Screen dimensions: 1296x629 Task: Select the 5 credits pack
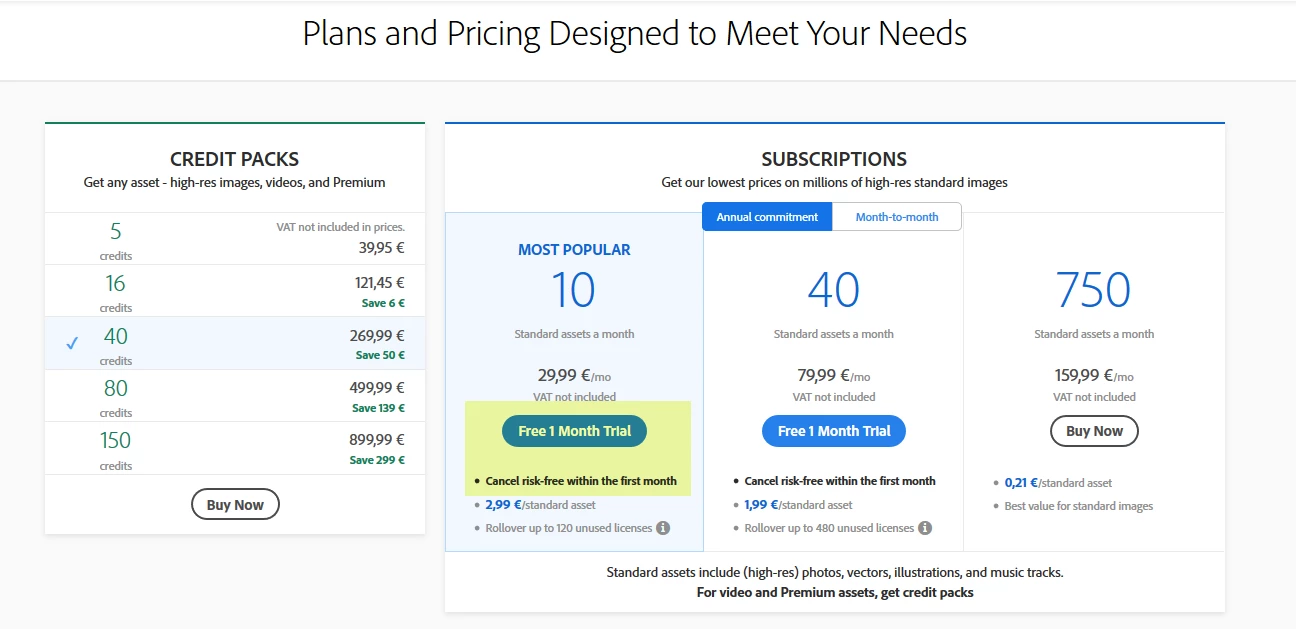click(234, 239)
